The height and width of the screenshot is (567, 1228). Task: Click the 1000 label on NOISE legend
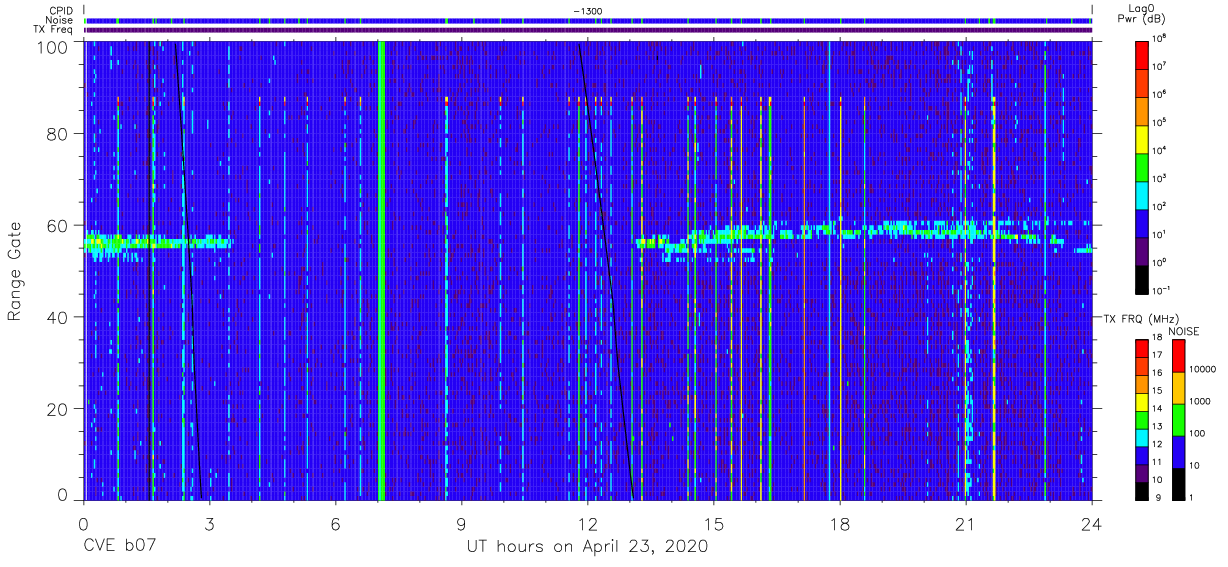pos(1199,402)
